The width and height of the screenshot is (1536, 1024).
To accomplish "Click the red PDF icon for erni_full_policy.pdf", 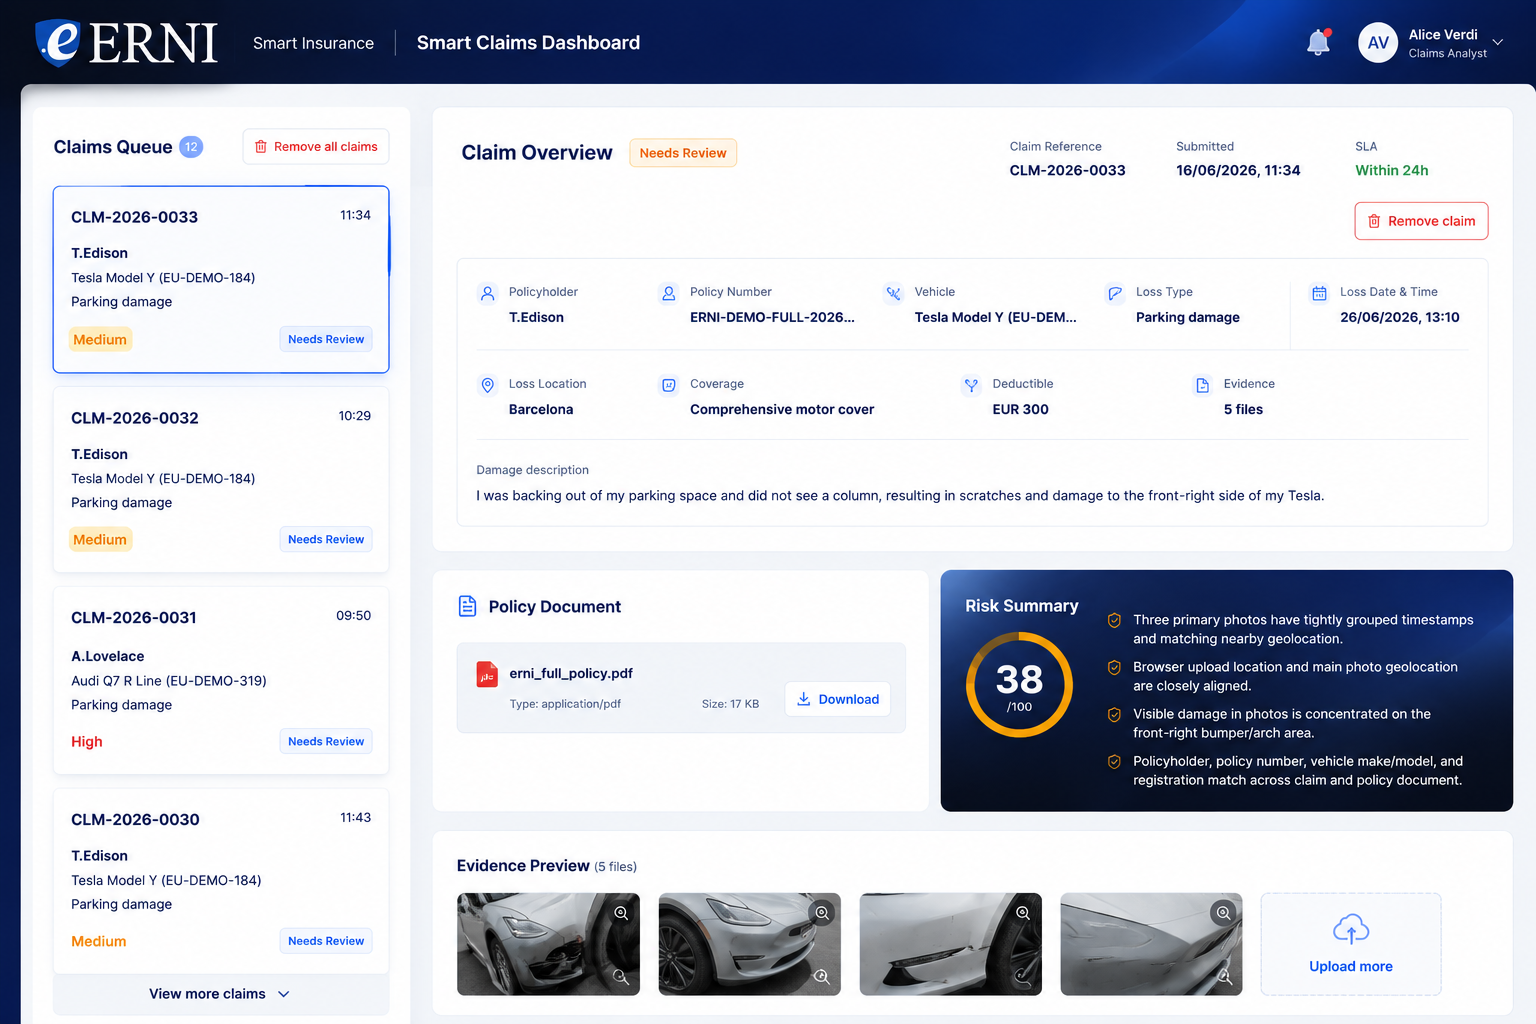I will pos(487,675).
